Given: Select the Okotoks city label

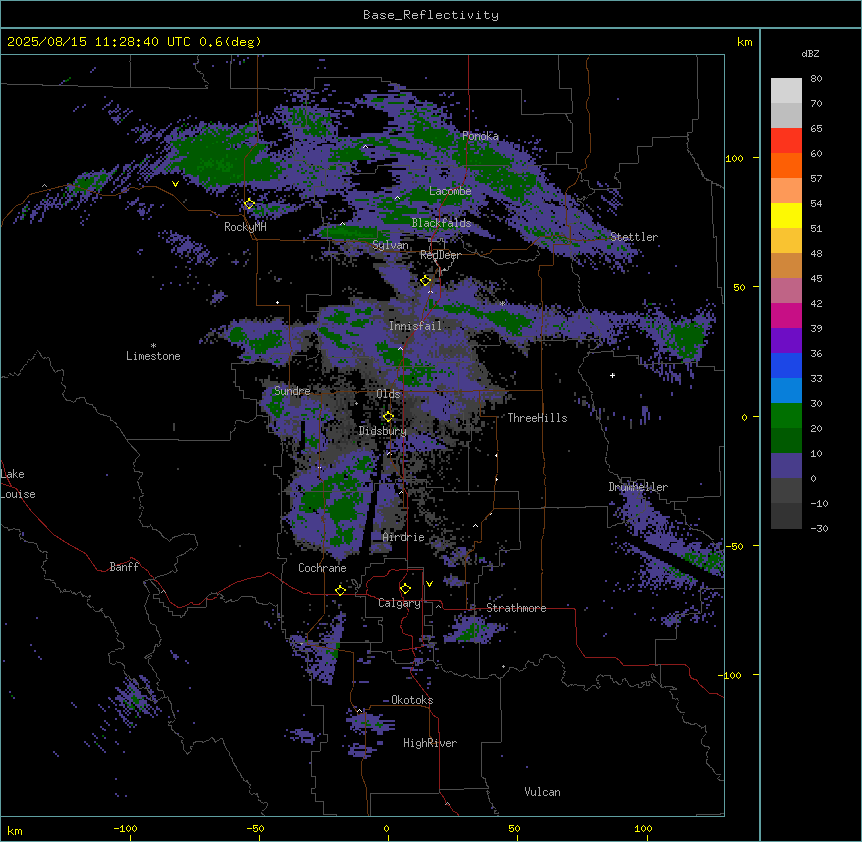Looking at the screenshot, I should [412, 700].
